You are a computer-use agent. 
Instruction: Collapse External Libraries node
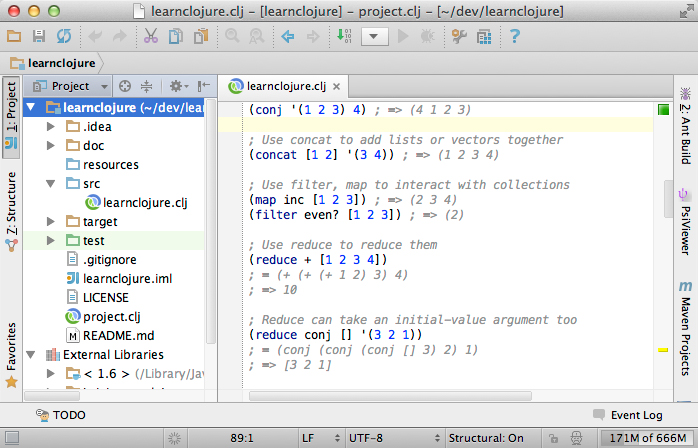(x=31, y=354)
